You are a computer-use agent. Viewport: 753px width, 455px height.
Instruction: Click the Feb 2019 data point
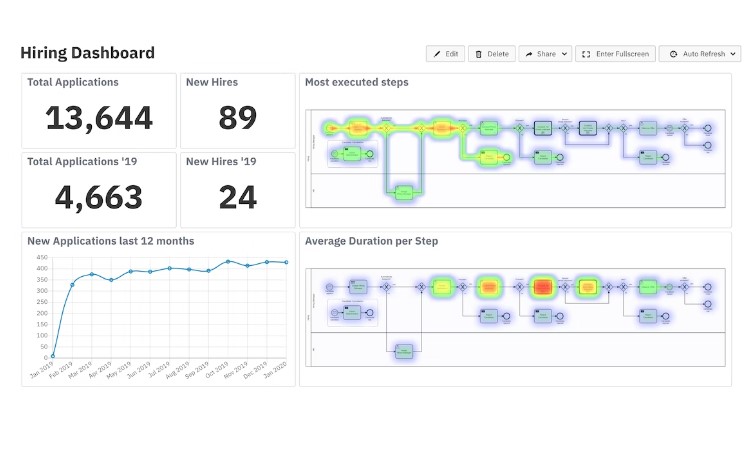73,285
